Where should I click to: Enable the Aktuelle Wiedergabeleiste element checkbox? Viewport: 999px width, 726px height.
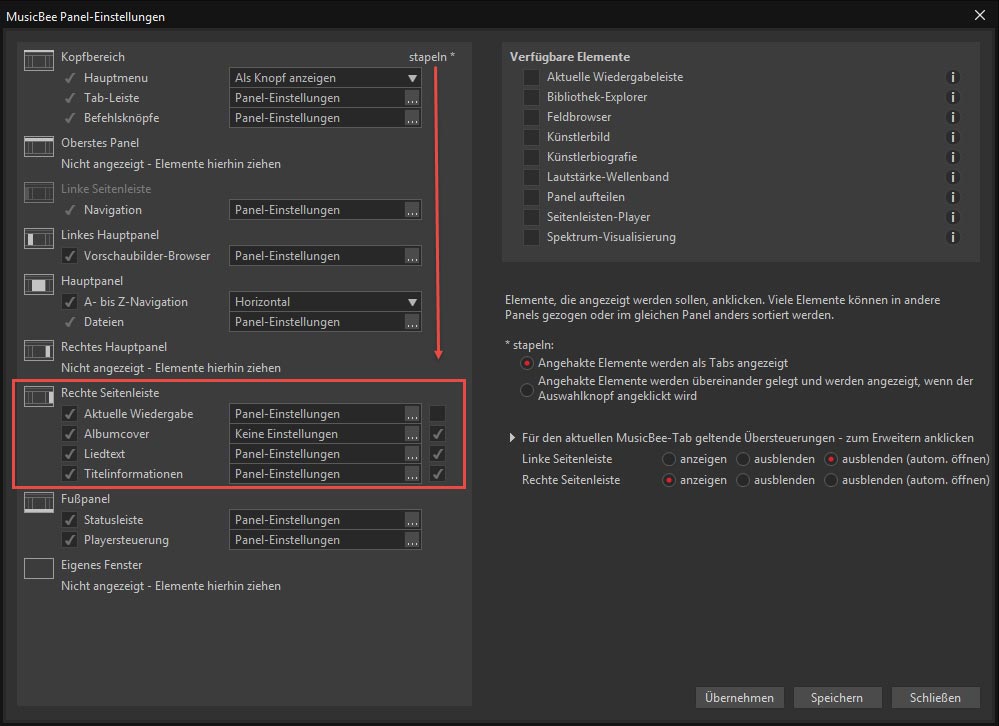(x=531, y=77)
